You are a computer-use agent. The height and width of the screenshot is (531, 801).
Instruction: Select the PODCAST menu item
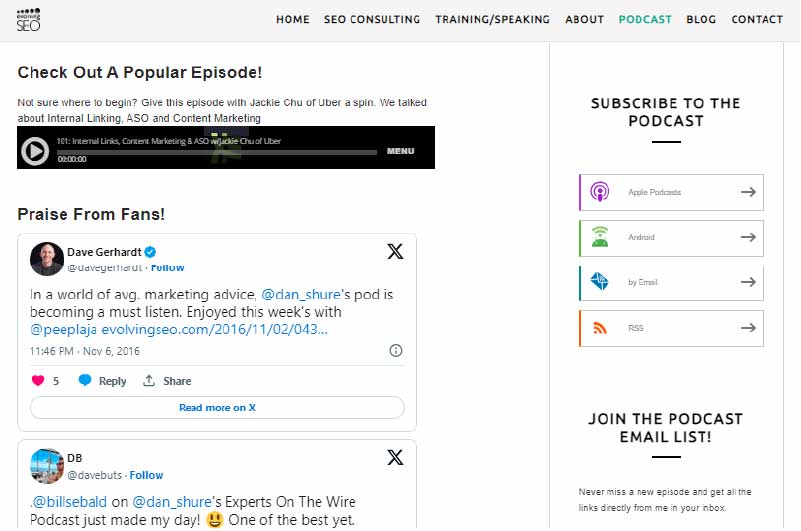click(645, 19)
